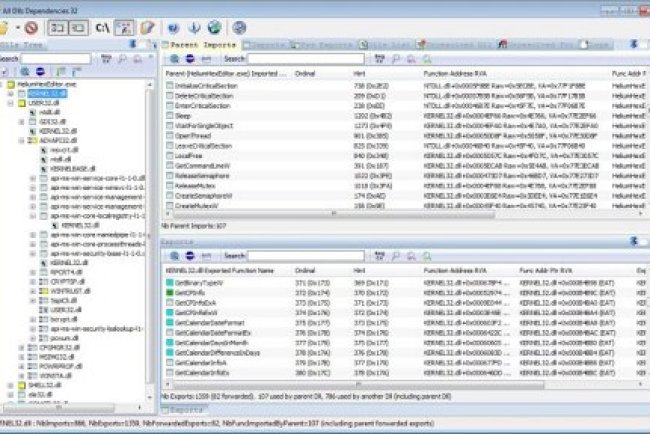This screenshot has width=650, height=434.
Task: Click the dark-blue striped ball icon in Parent Imports toolbar
Action: click(x=190, y=59)
